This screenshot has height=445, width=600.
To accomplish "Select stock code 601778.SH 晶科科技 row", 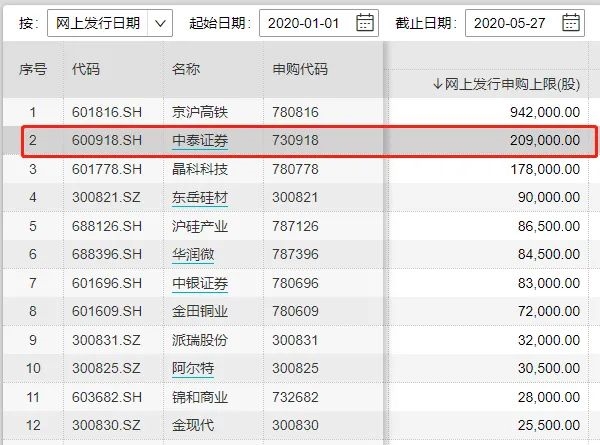I will pos(295,169).
